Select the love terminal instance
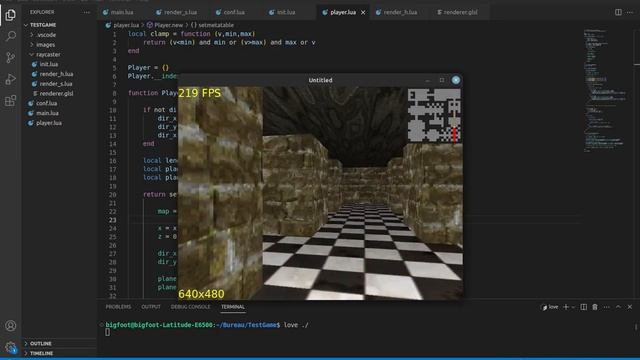Viewport: 640px width, 360px height. 549,307
